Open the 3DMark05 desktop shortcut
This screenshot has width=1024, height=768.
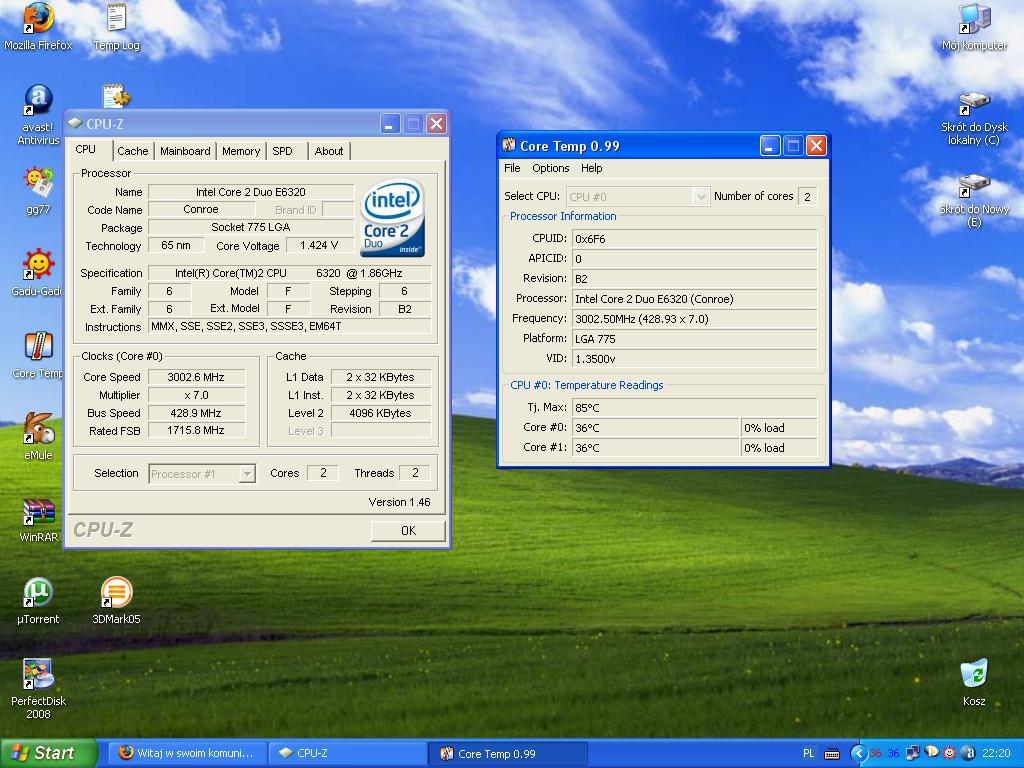click(x=116, y=593)
